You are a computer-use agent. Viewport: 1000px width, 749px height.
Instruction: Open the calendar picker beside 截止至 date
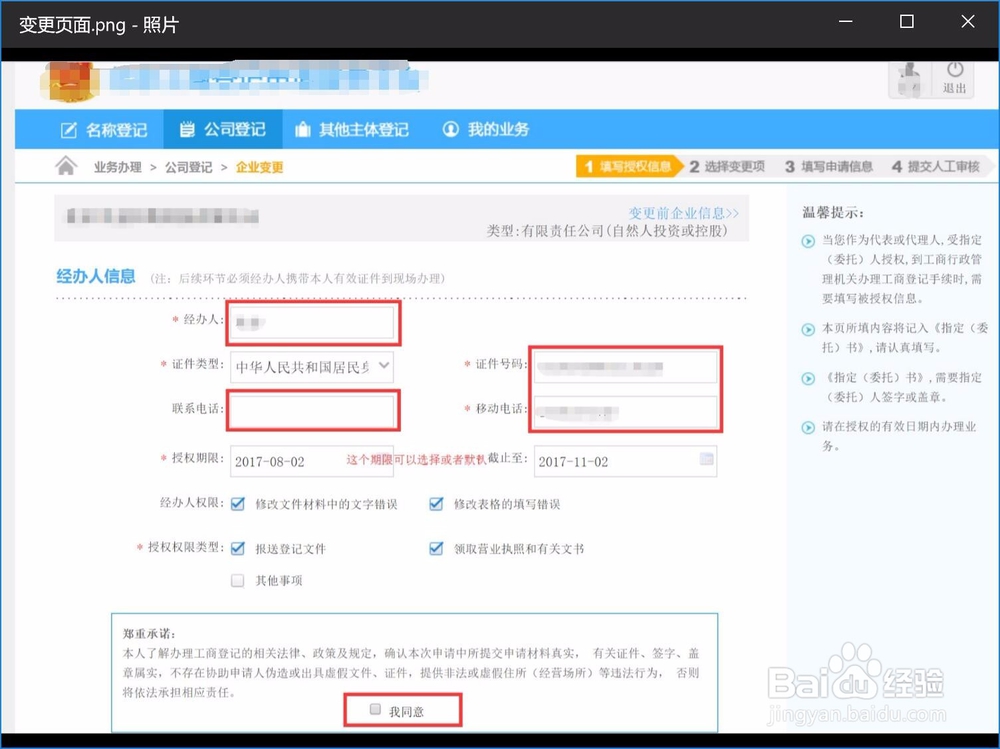point(707,461)
